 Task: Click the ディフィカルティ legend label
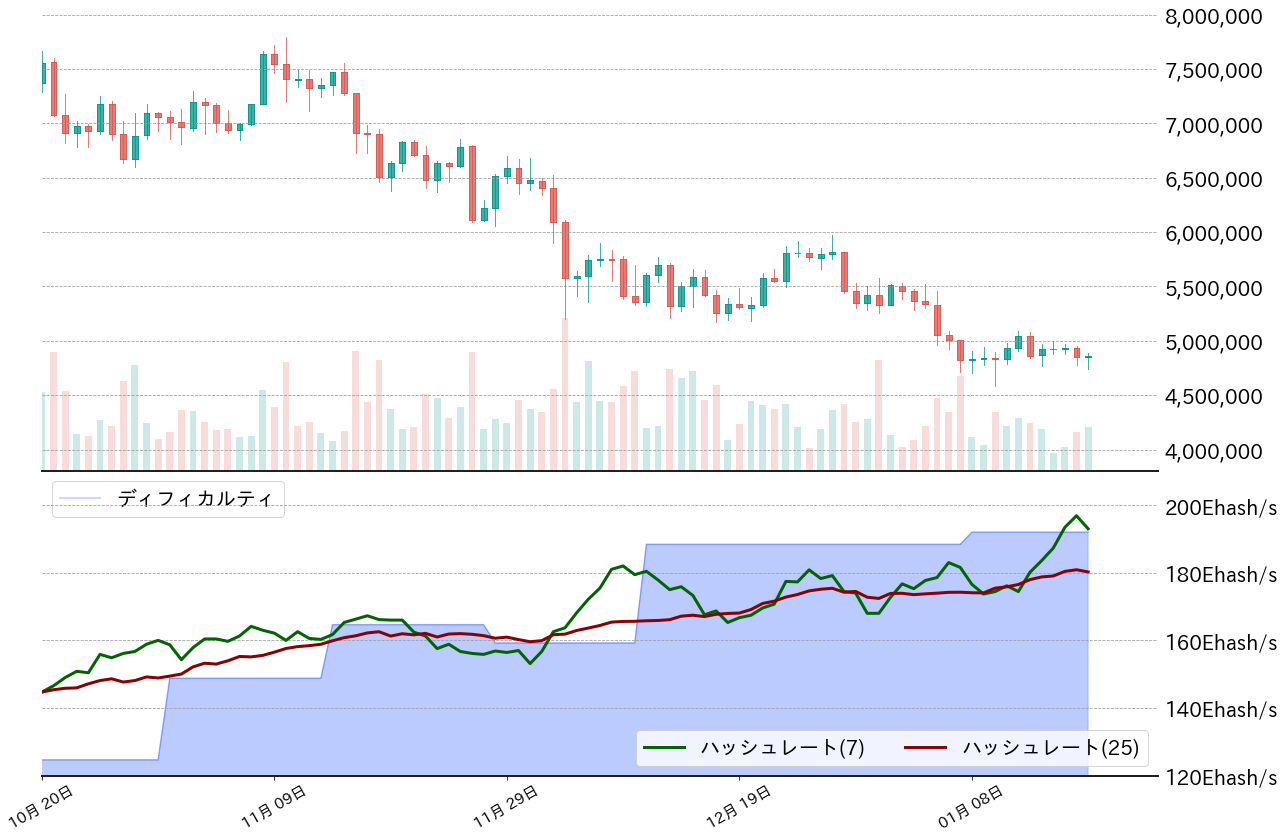pyautogui.click(x=195, y=498)
